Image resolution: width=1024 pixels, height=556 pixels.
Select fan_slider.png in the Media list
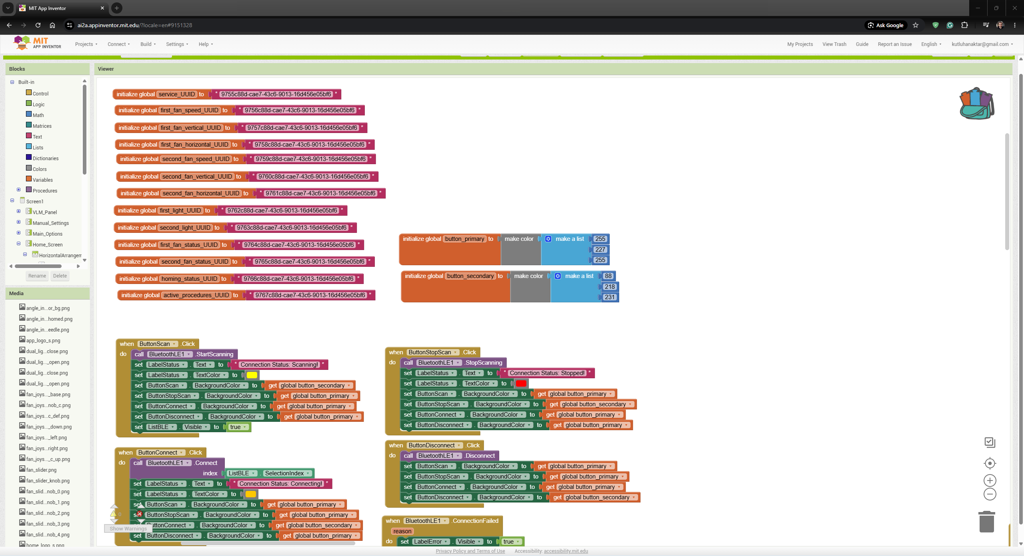pos(41,470)
